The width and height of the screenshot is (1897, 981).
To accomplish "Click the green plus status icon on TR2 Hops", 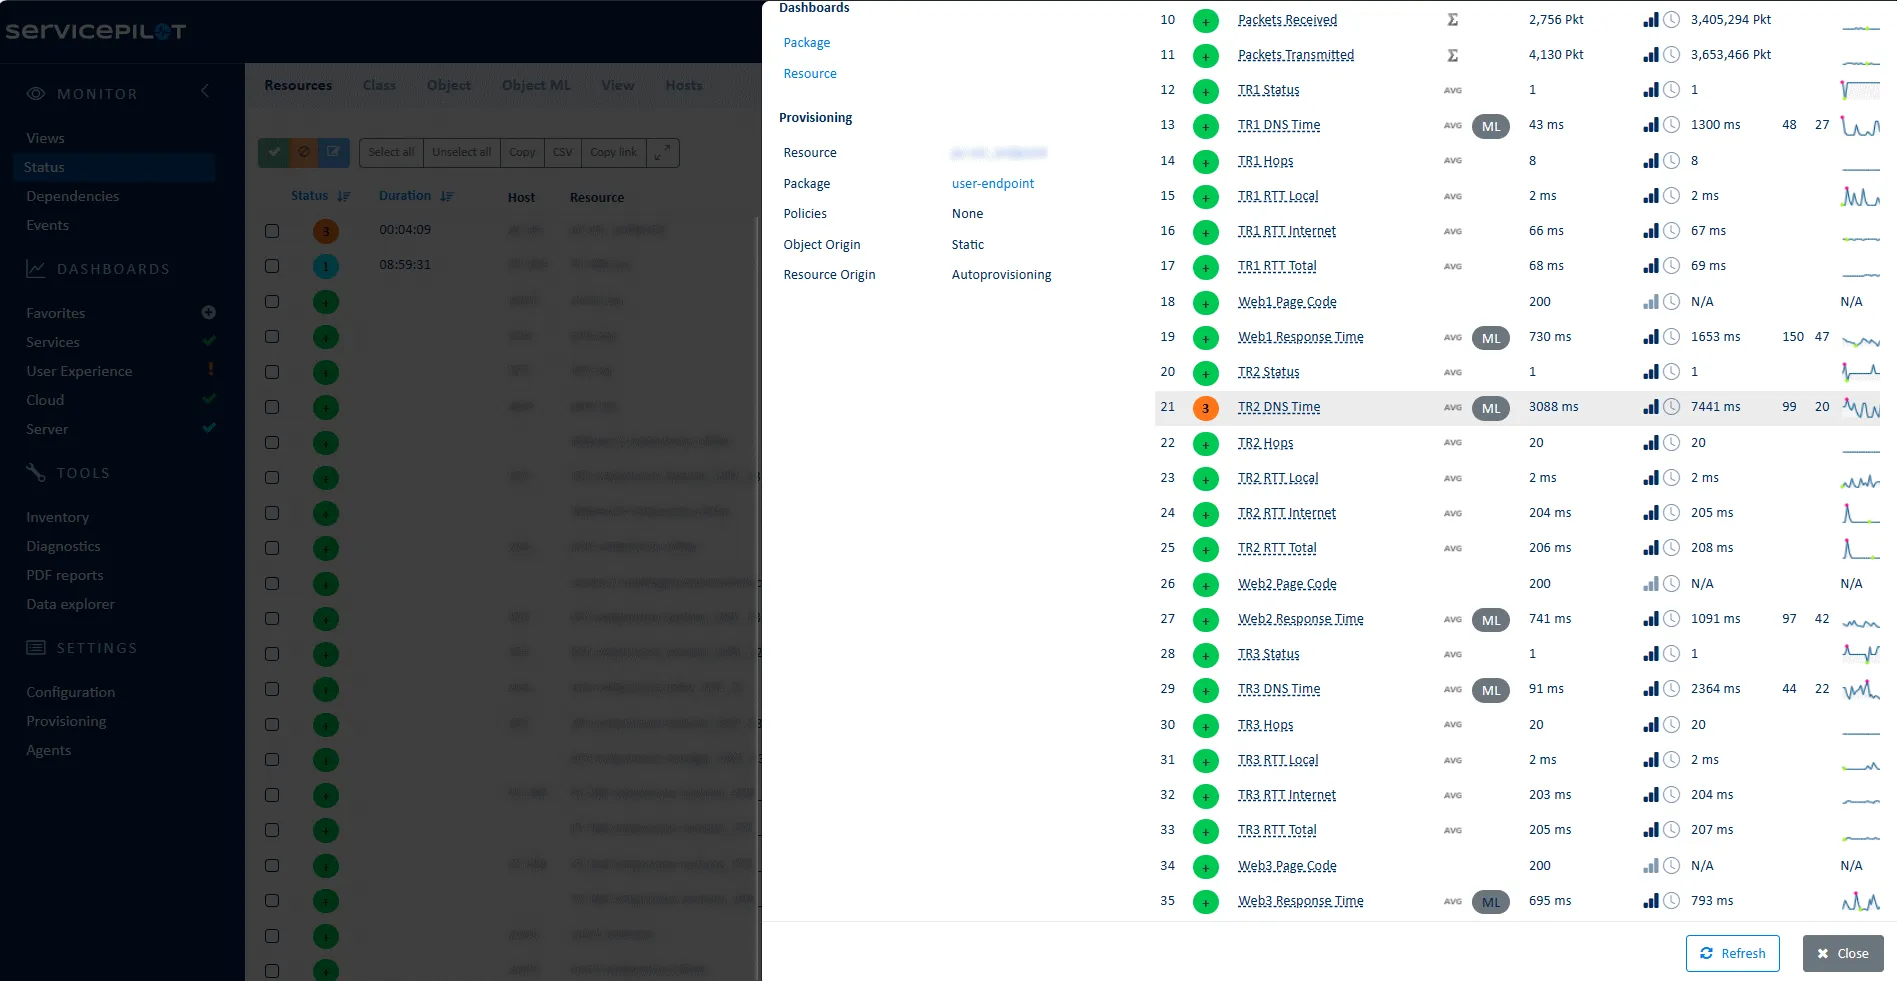I will (x=1205, y=443).
